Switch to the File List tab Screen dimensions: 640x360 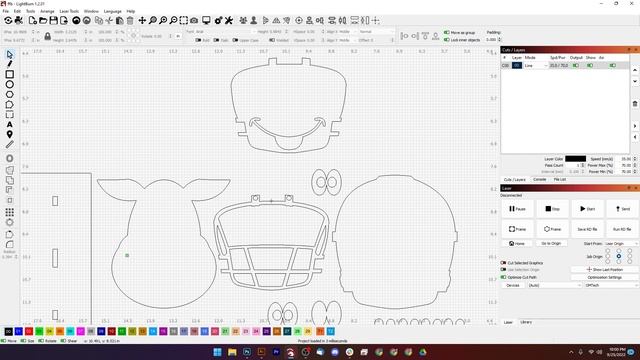point(560,180)
